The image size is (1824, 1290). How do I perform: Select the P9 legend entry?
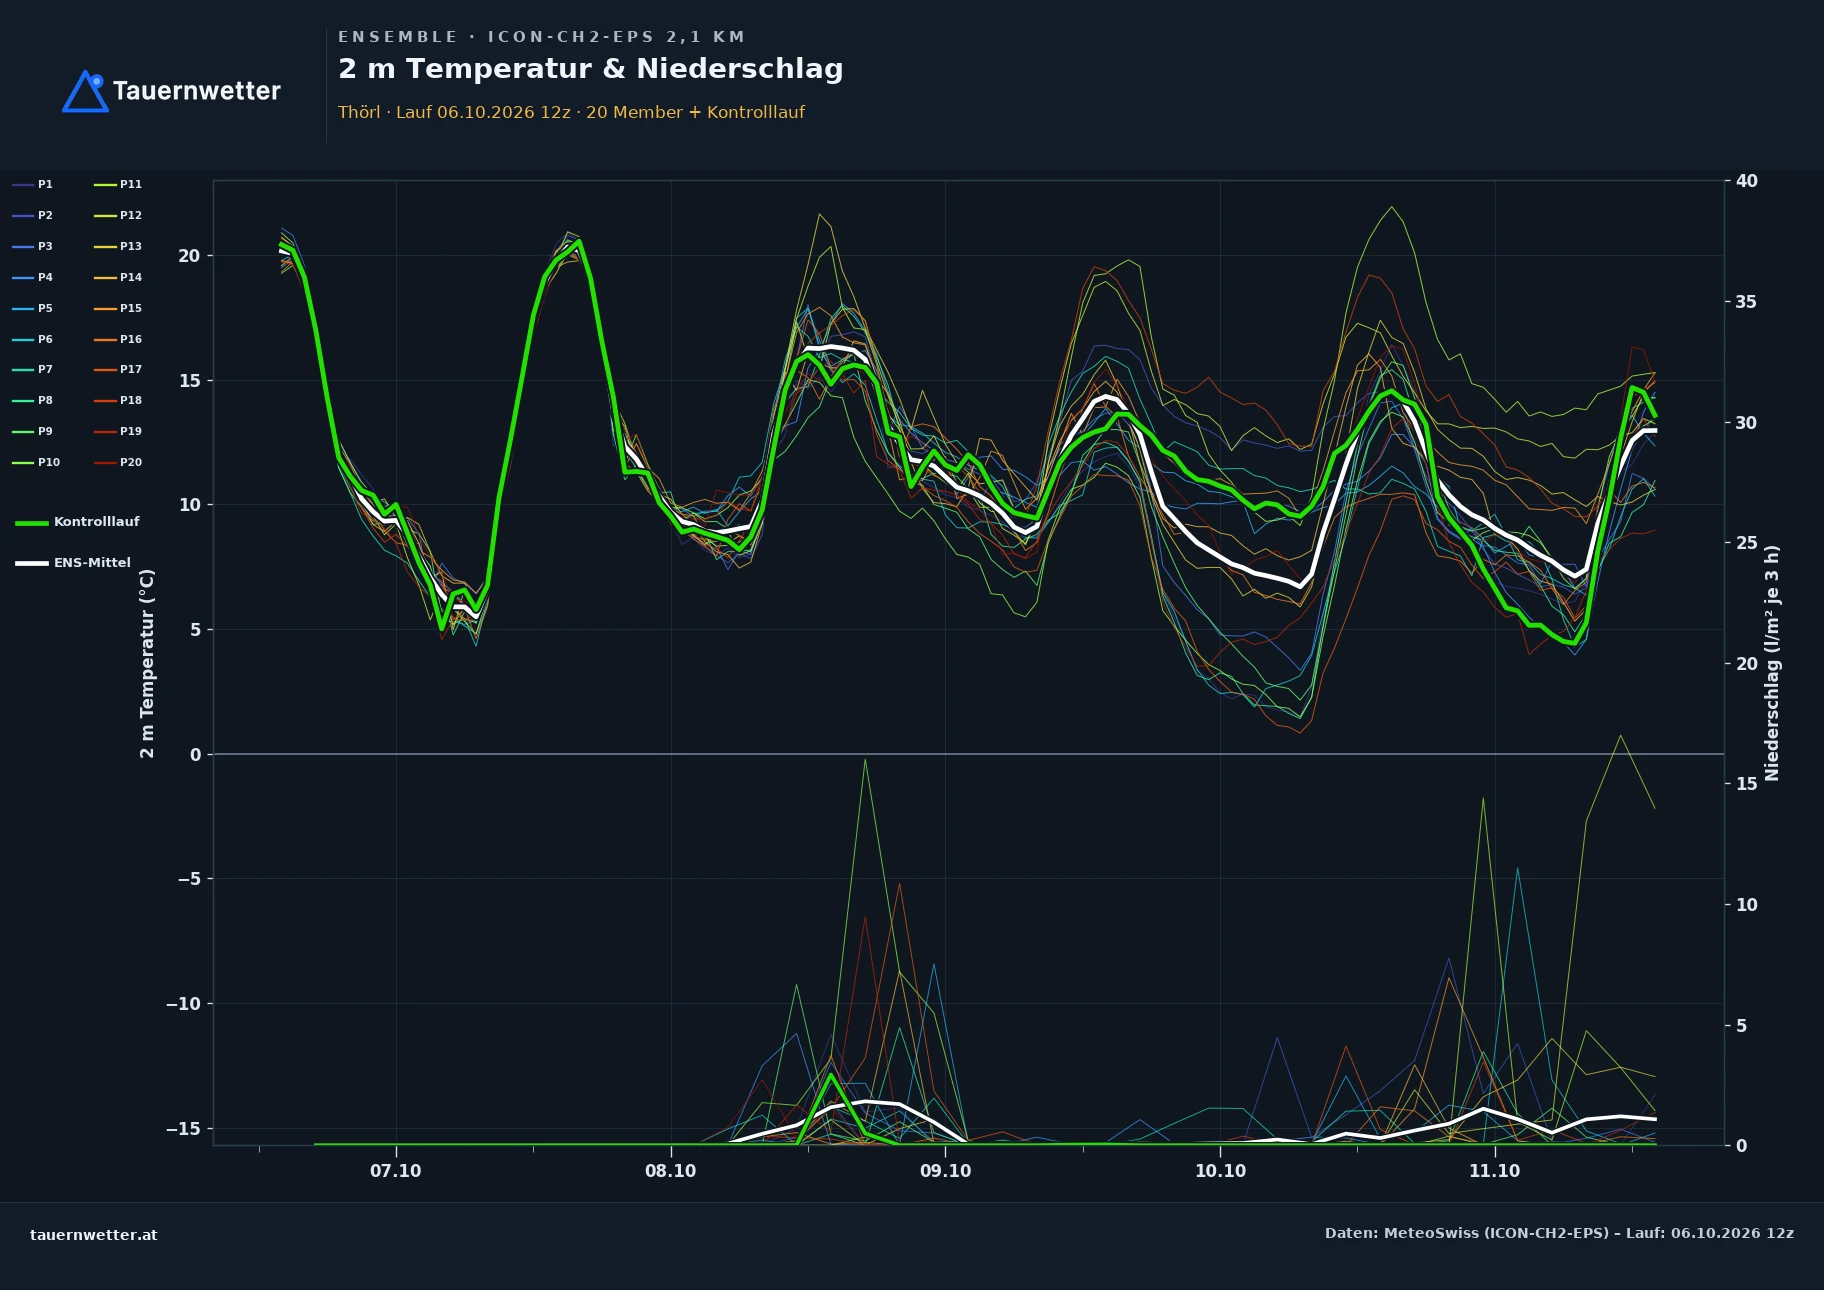pos(33,431)
